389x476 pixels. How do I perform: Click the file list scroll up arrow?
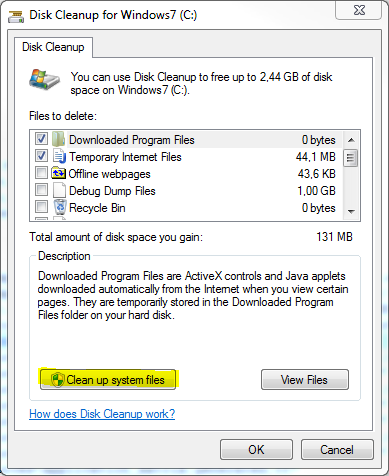(351, 140)
